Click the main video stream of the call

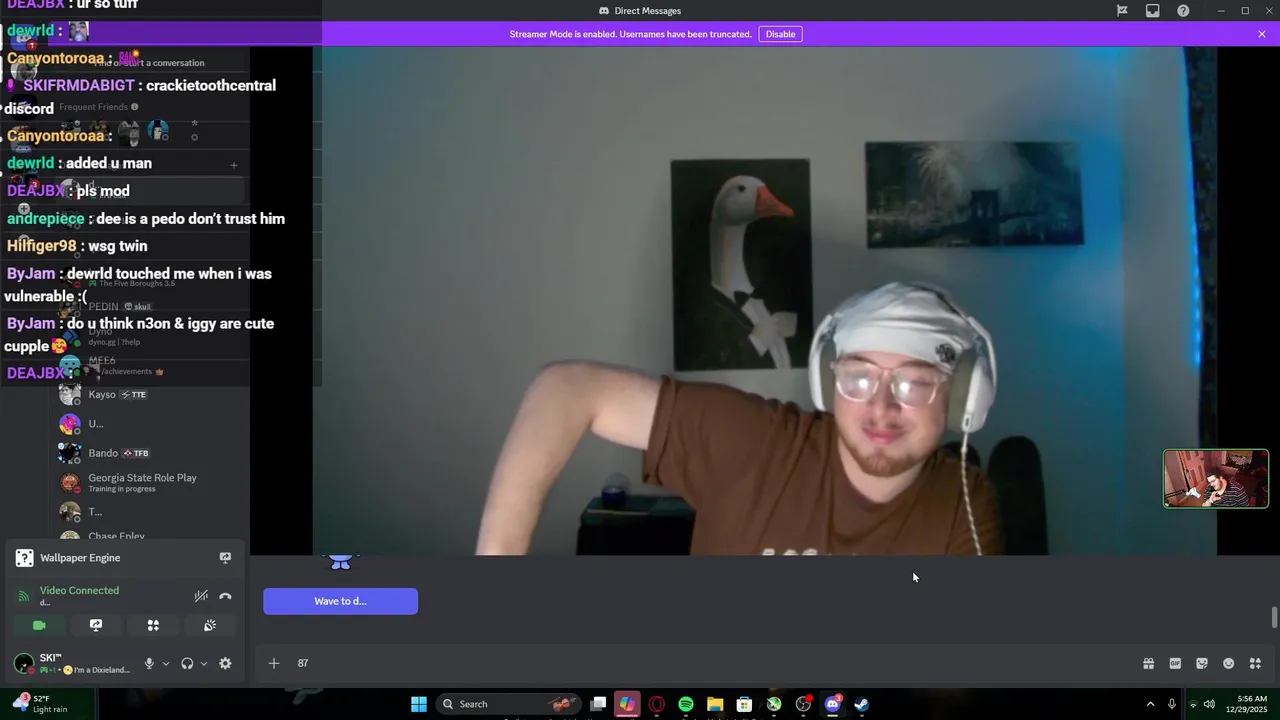[765, 300]
